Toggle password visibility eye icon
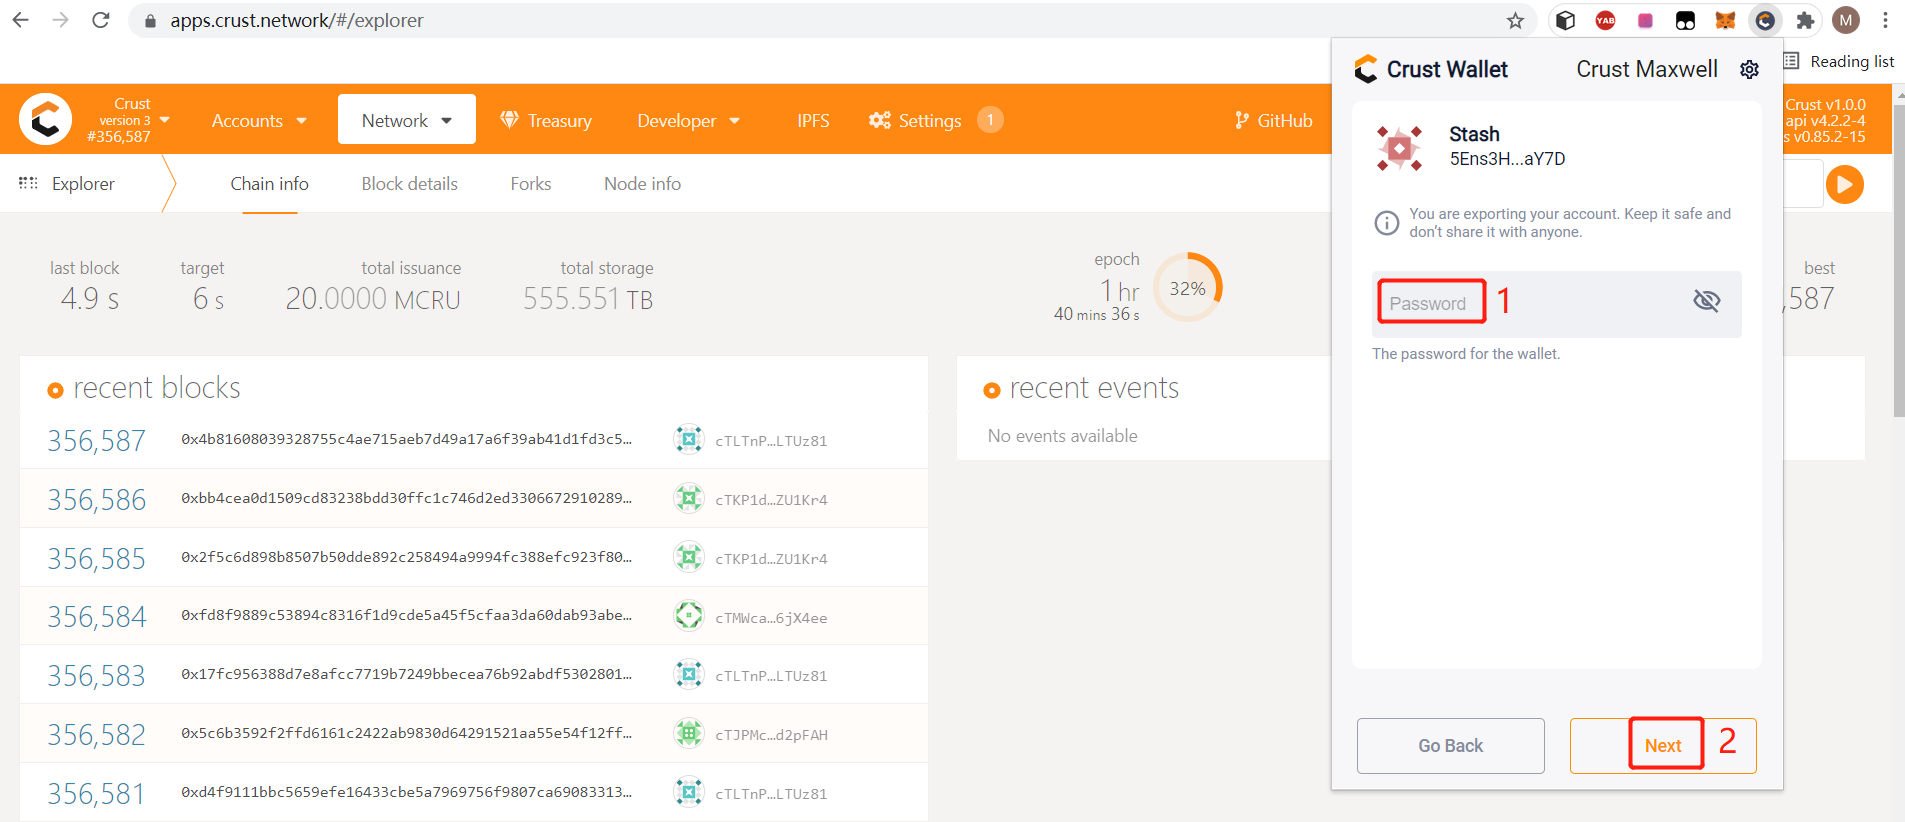Viewport: 1905px width, 822px height. (1707, 300)
